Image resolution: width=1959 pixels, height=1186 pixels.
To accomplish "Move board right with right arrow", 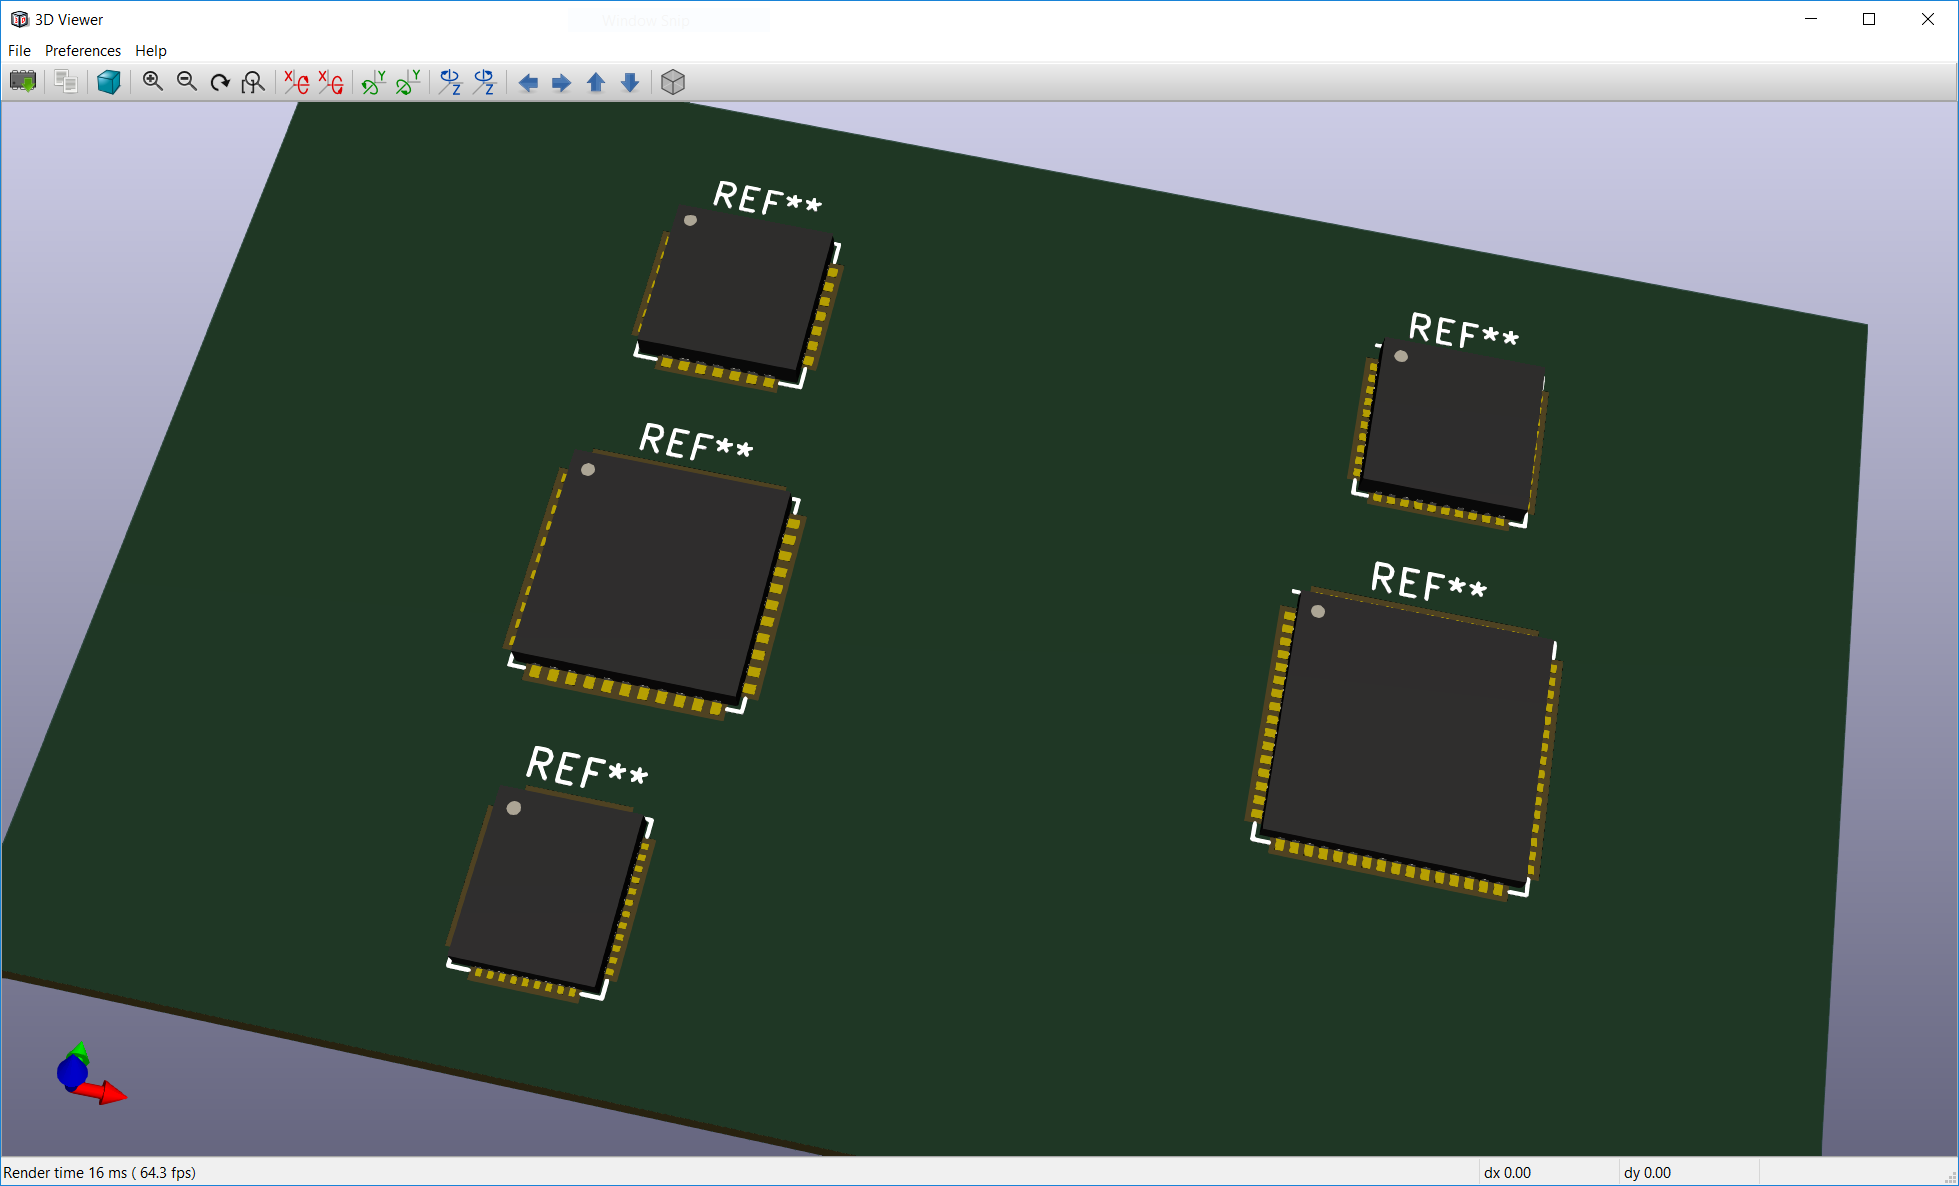I will coord(562,82).
